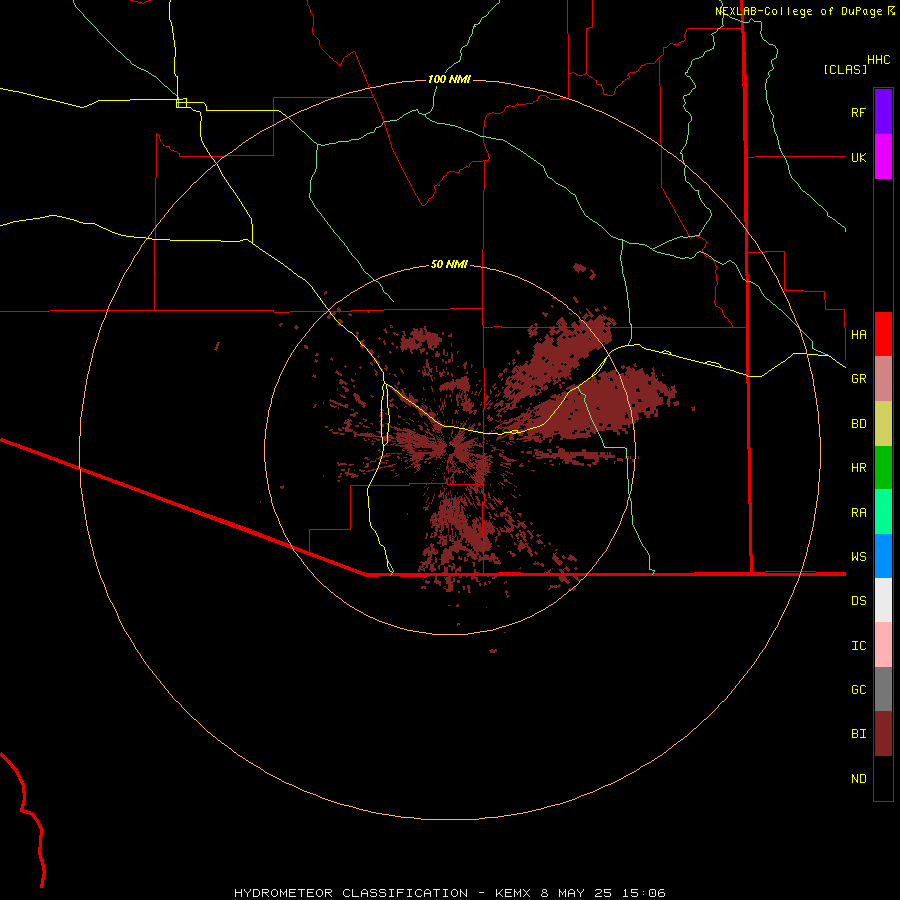Image resolution: width=900 pixels, height=900 pixels.
Task: Pick the DS white legend swatch
Action: pos(883,600)
